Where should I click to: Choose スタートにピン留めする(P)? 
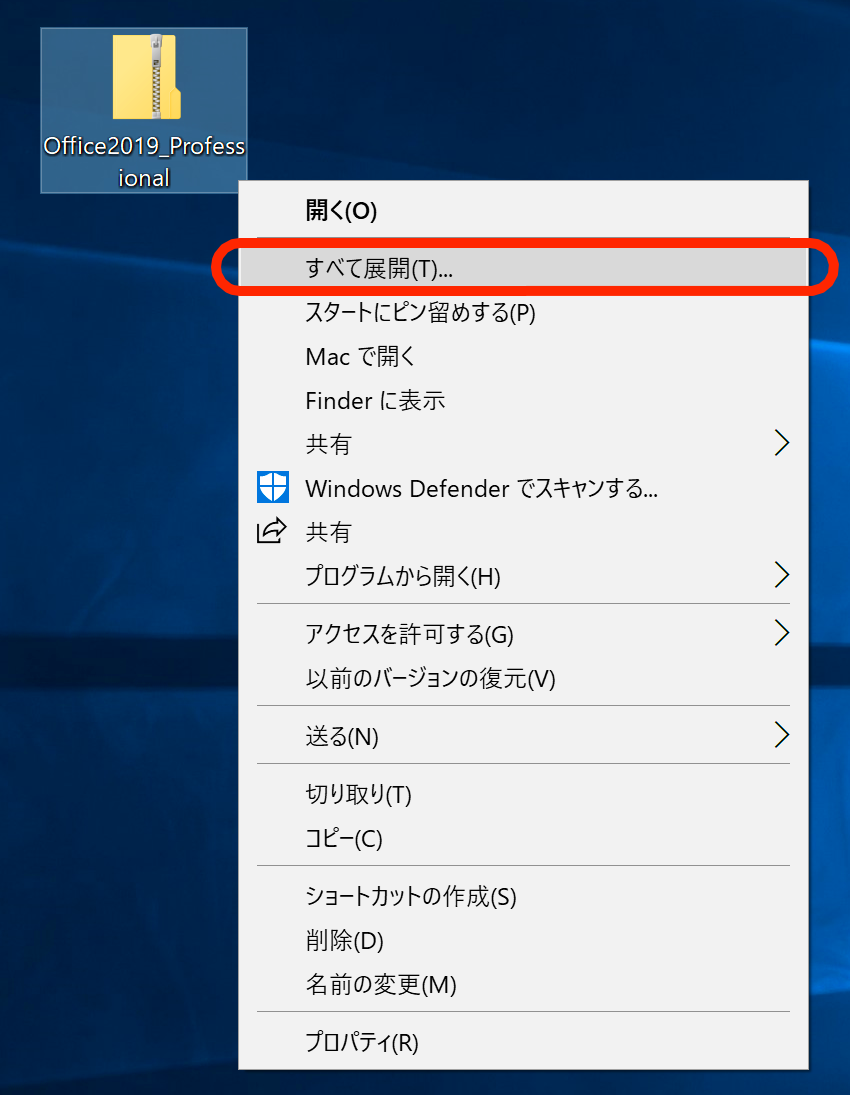(523, 312)
